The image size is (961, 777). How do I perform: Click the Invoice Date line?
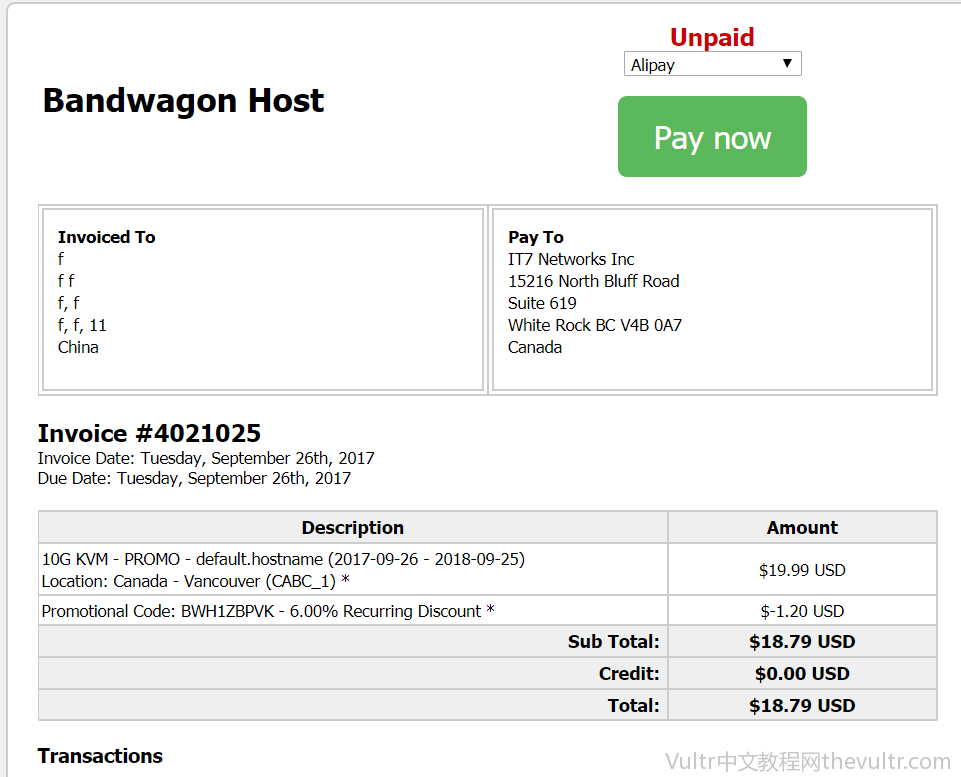click(x=206, y=458)
